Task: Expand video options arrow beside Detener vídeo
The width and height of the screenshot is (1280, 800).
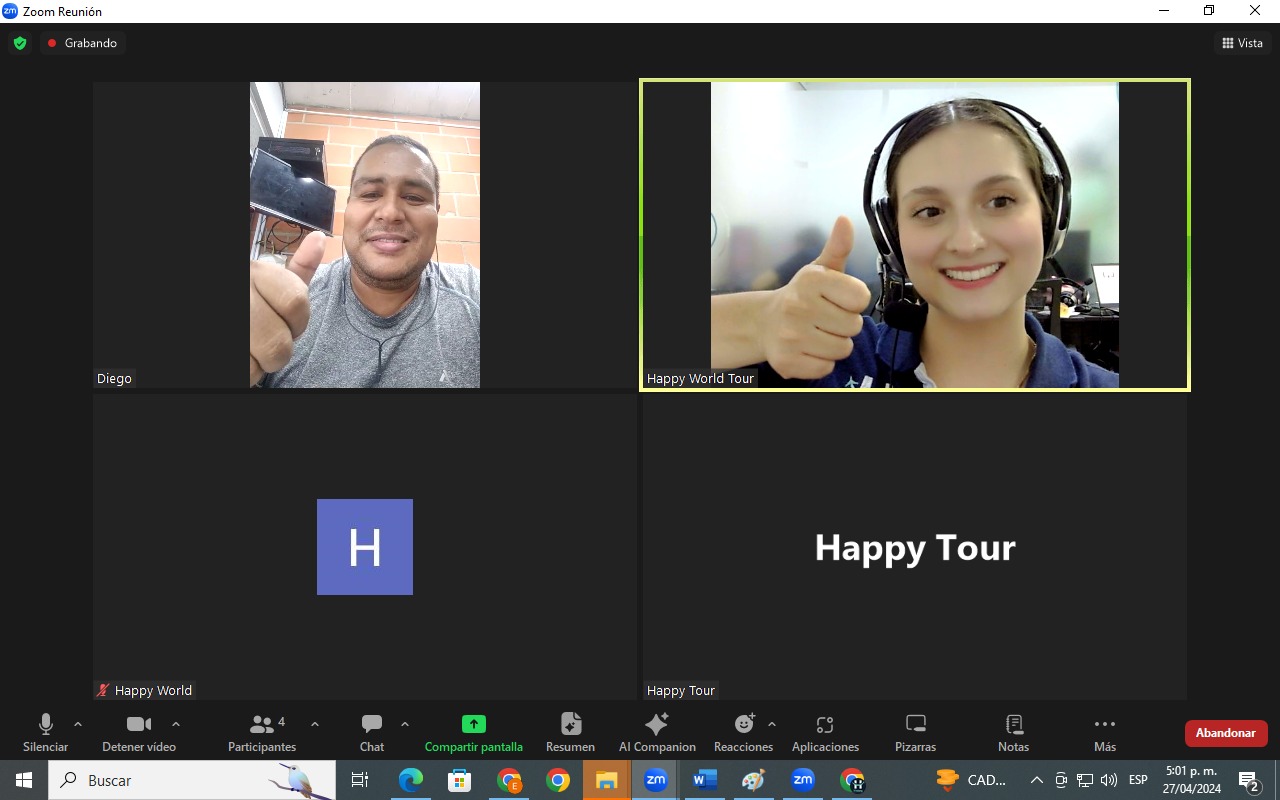Action: [176, 724]
